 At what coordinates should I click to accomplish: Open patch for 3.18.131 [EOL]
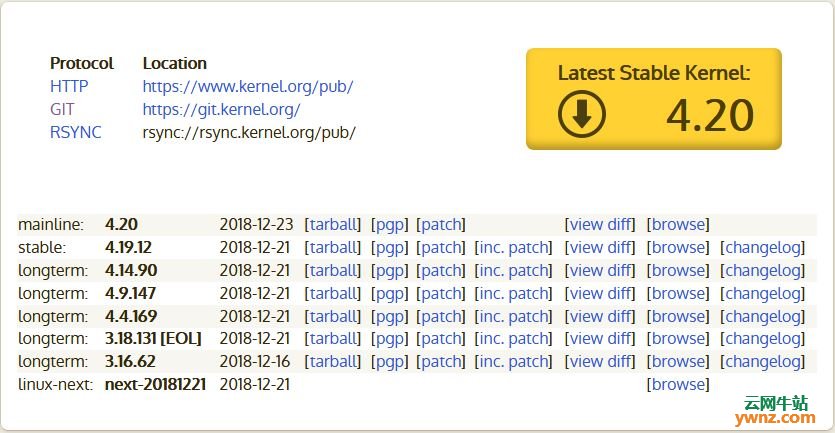click(x=441, y=338)
